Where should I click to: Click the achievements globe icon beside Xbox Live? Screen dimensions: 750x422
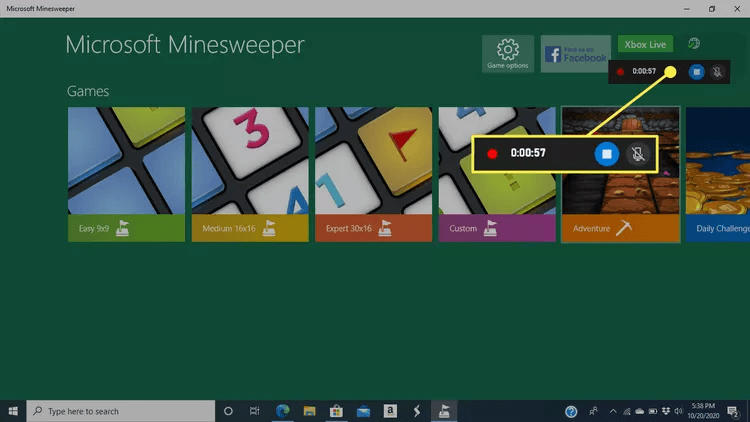694,44
